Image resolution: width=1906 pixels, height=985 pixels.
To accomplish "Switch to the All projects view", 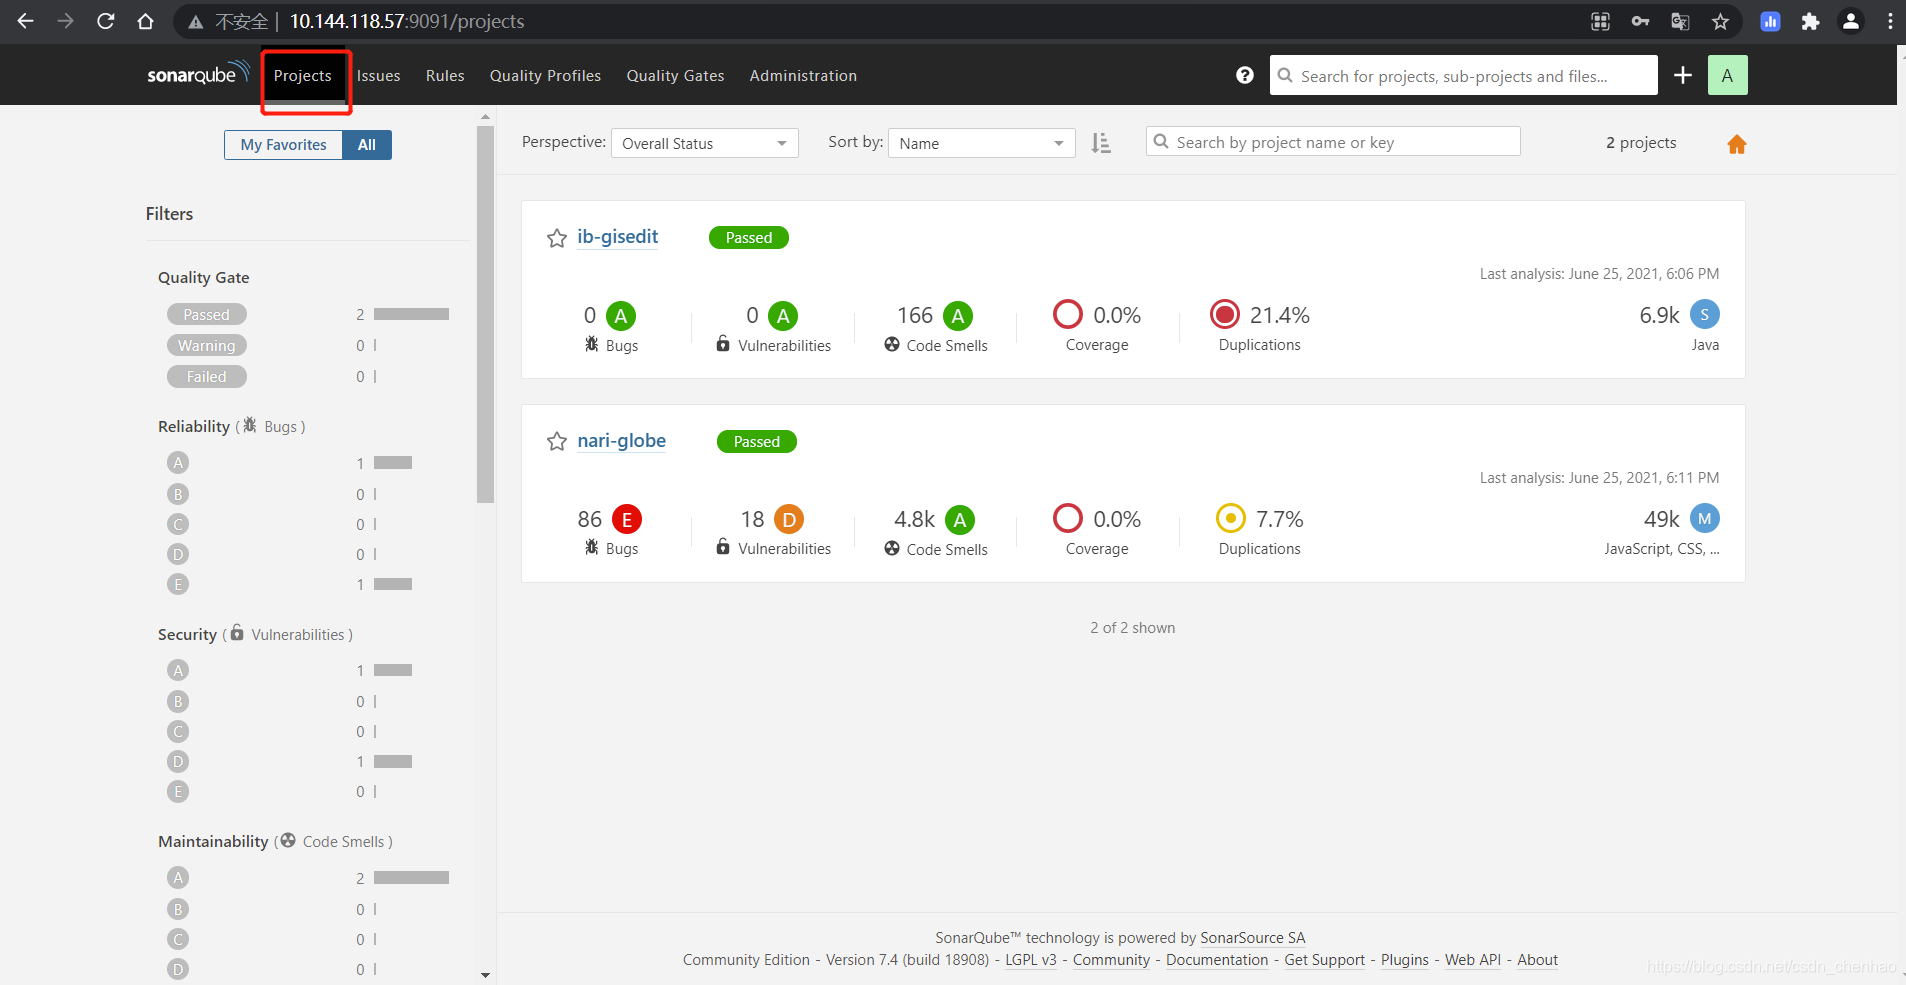I will click(367, 145).
